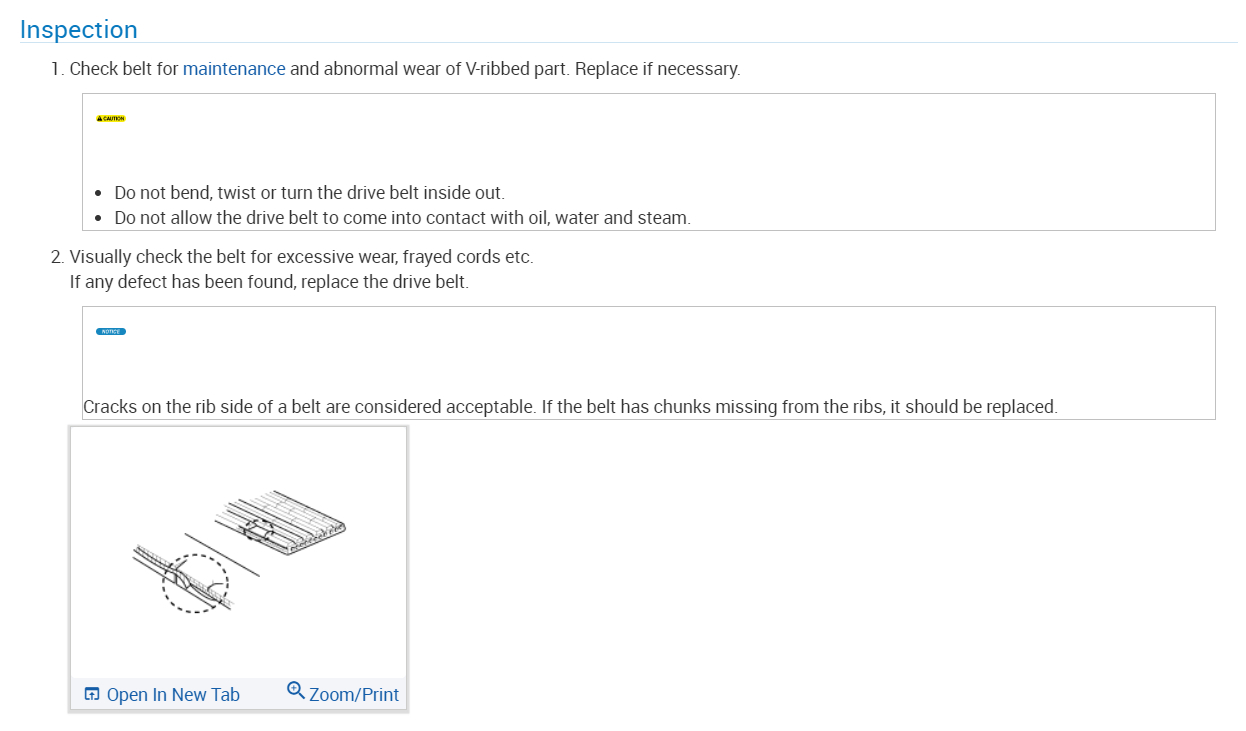The height and width of the screenshot is (731, 1246).
Task: Click the "Open In New Tab" text link
Action: [x=173, y=694]
